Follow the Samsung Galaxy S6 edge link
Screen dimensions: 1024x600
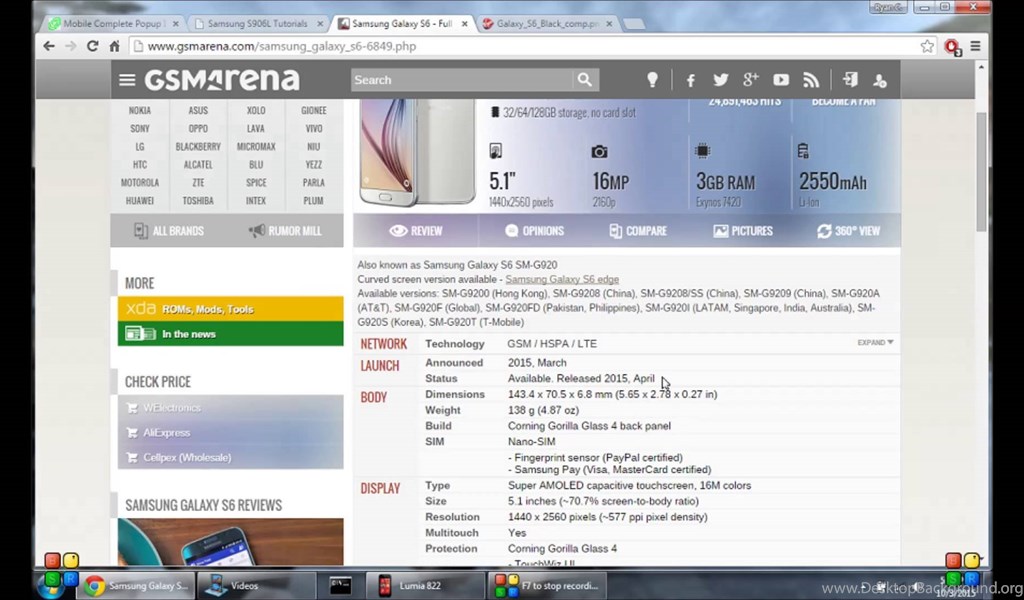(562, 279)
